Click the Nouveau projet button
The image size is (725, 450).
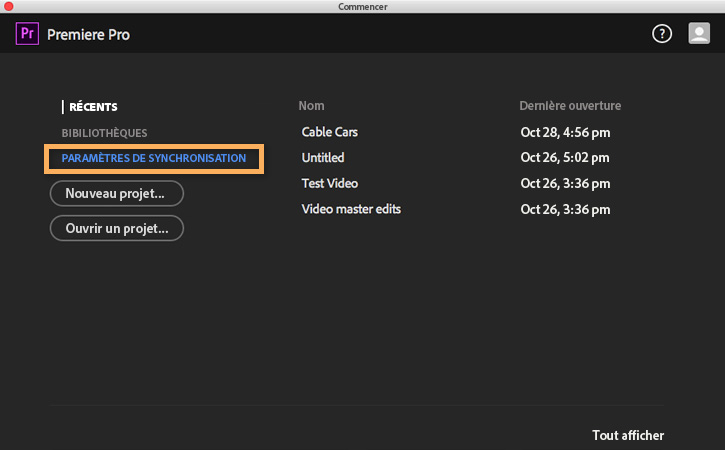click(x=117, y=193)
